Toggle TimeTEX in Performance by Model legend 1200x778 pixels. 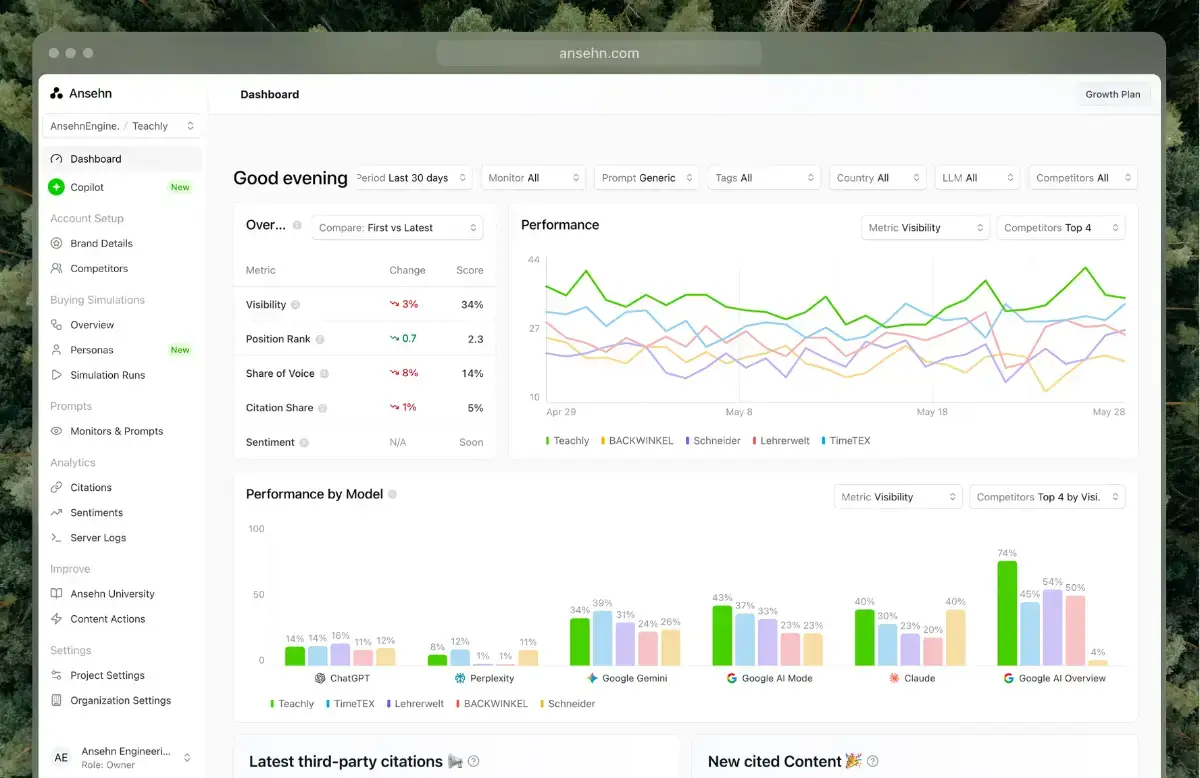(x=350, y=703)
